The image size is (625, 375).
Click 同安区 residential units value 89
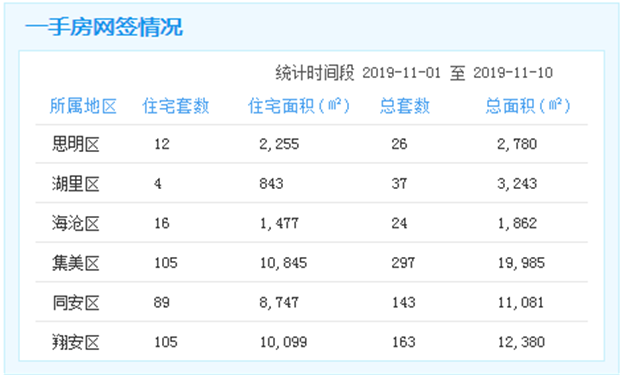pos(162,302)
